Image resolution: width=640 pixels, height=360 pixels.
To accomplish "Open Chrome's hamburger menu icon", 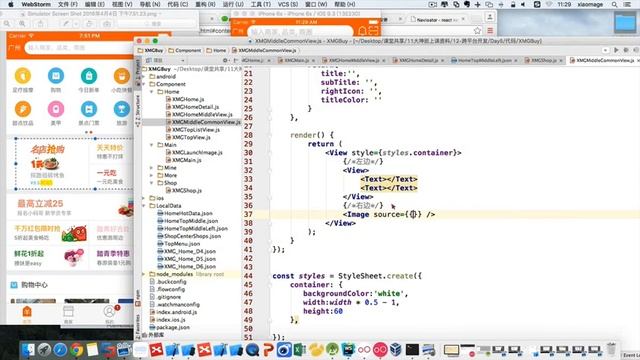I will (490, 31).
